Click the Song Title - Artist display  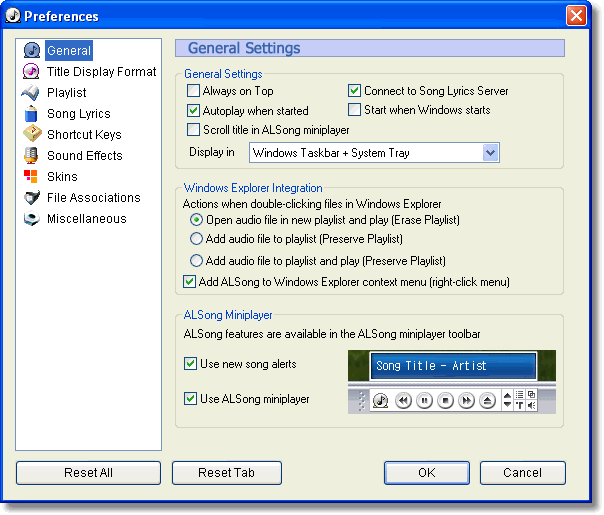click(x=453, y=366)
